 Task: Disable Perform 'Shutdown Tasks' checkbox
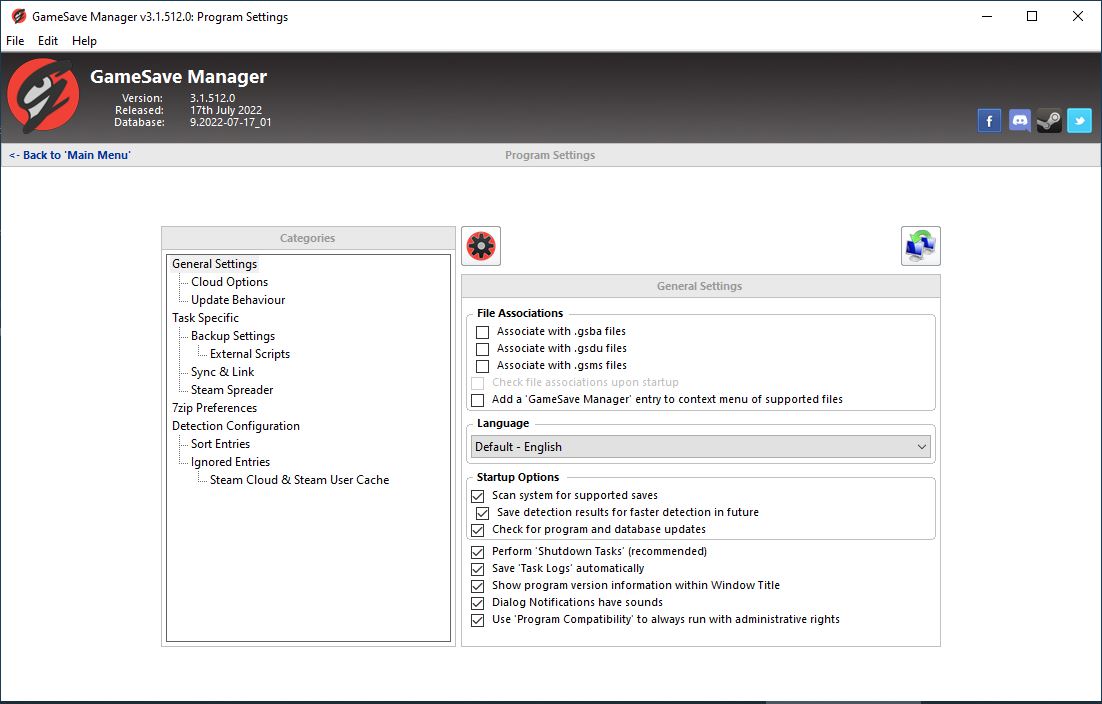pos(477,552)
